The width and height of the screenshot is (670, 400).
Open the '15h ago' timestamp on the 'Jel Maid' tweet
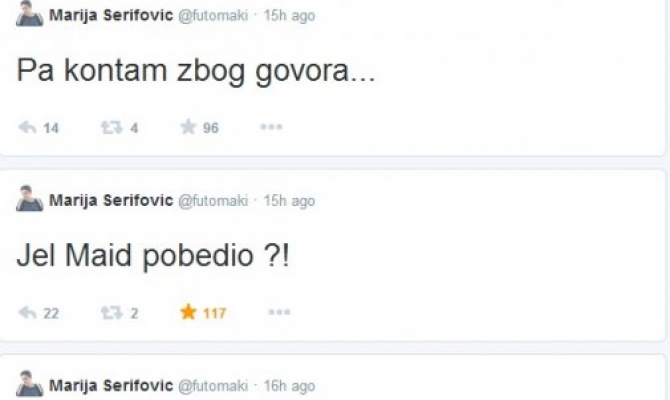click(289, 201)
